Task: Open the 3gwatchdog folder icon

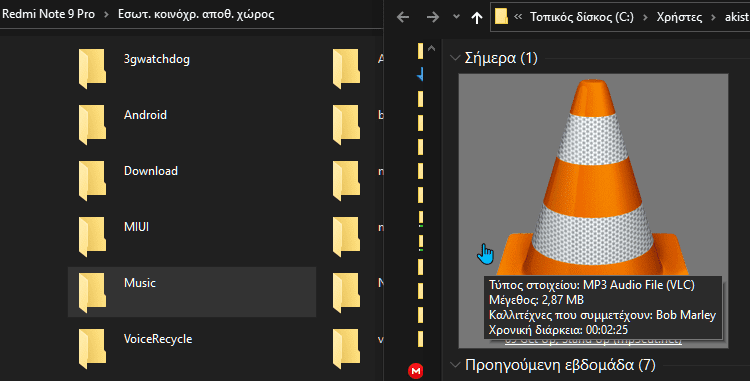Action: 92,68
